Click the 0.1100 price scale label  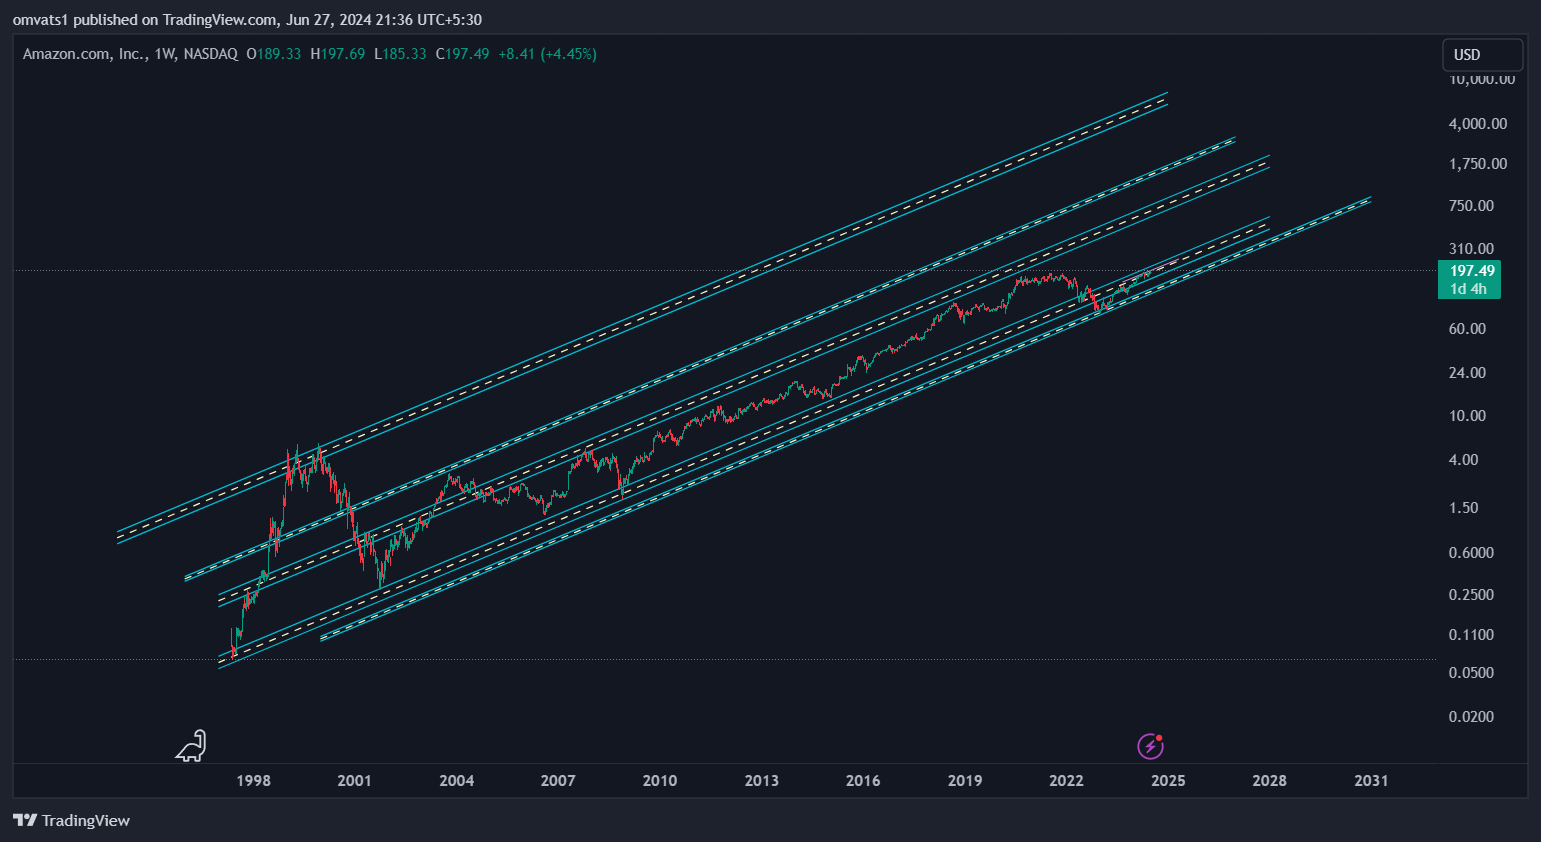1471,635
